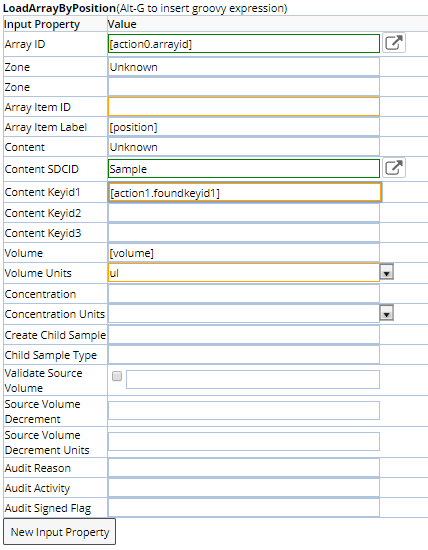Focus the Create Child Sample field
428x550 pixels.
coord(244,335)
